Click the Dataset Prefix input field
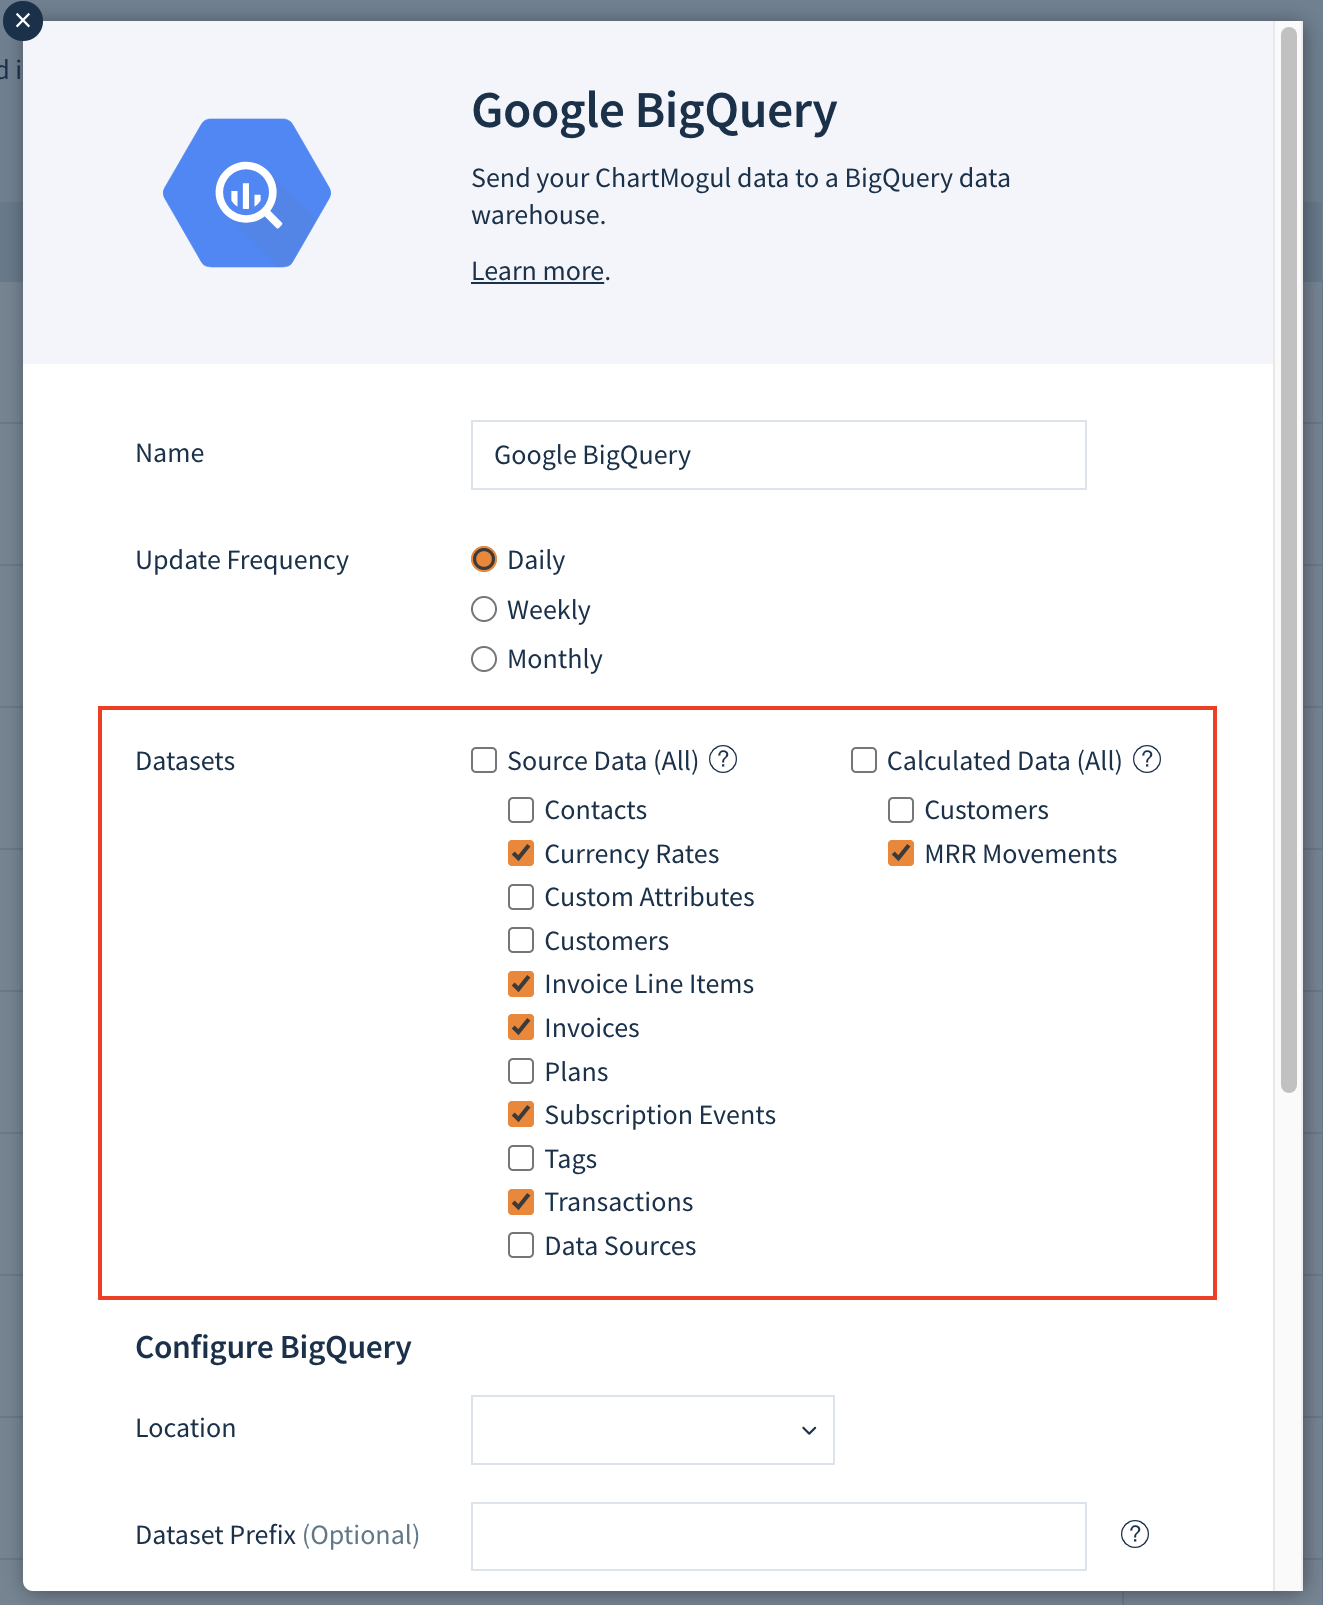The image size is (1323, 1605). [x=779, y=1536]
